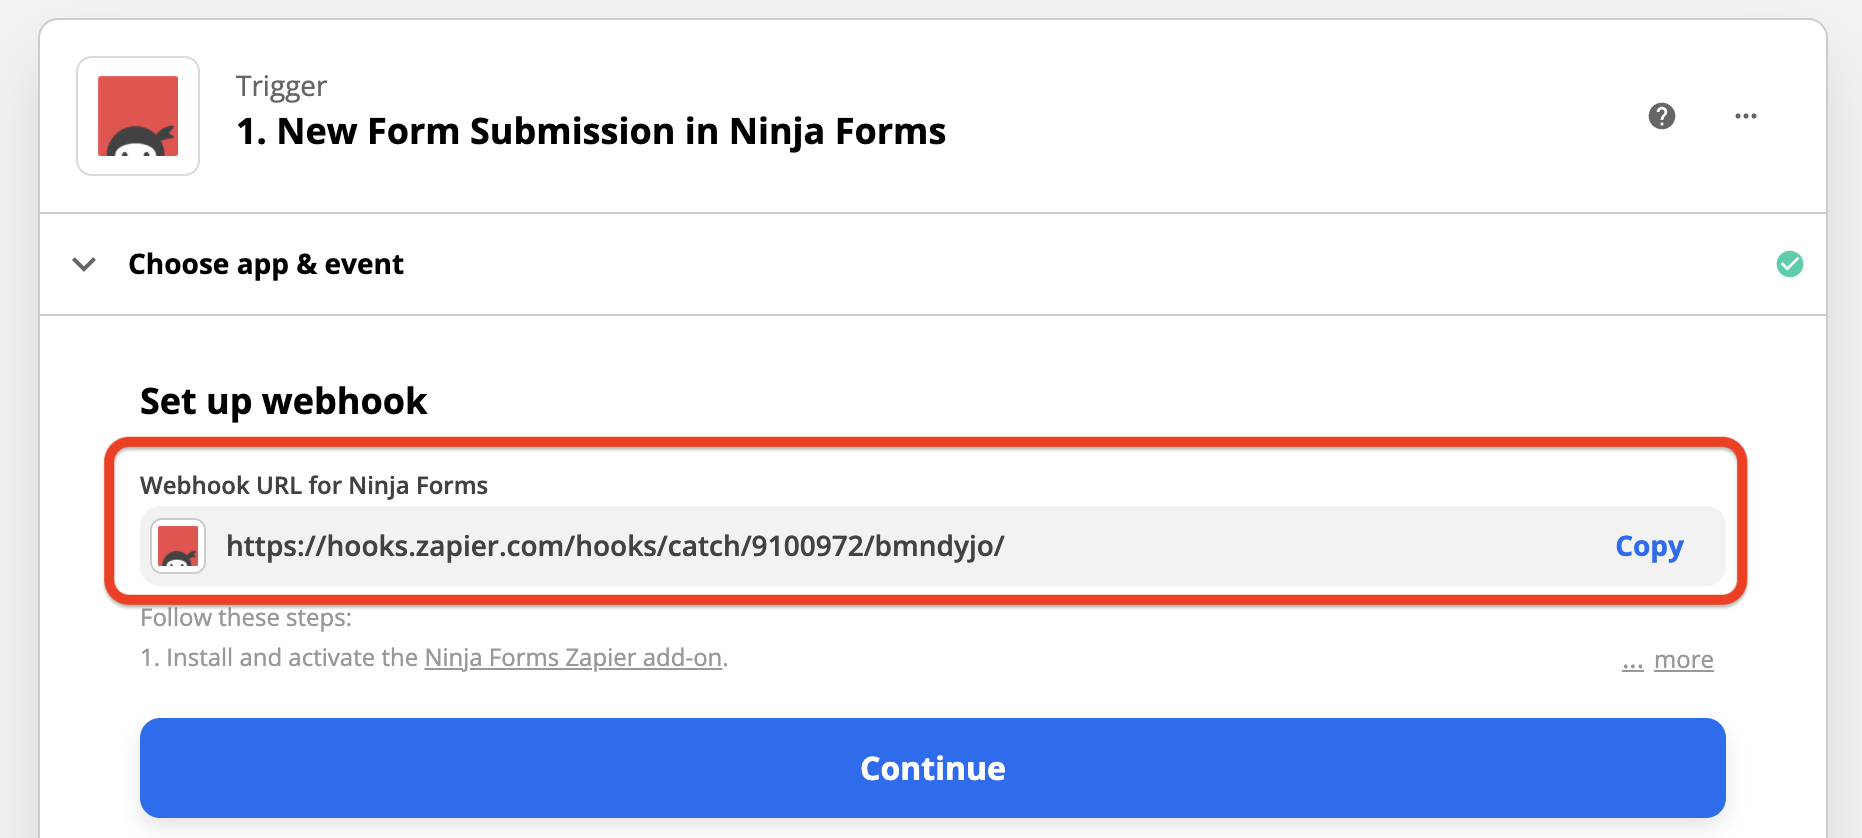This screenshot has width=1862, height=838.
Task: Click the Ninja Forms icon inside the webhook field
Action: pos(177,546)
